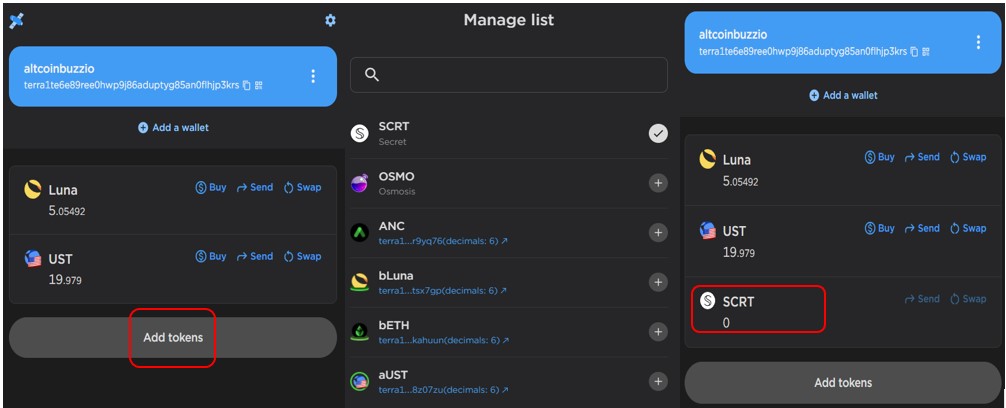Add OSMO with its plus toggle

pyautogui.click(x=658, y=183)
